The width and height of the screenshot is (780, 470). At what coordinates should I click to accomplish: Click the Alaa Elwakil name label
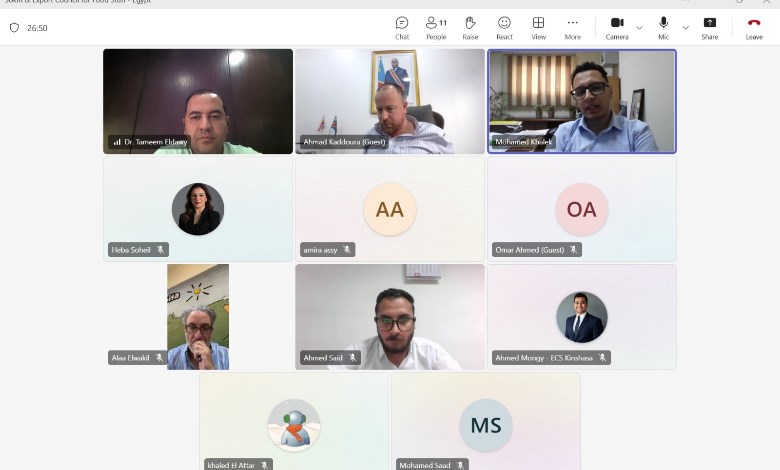[130, 358]
